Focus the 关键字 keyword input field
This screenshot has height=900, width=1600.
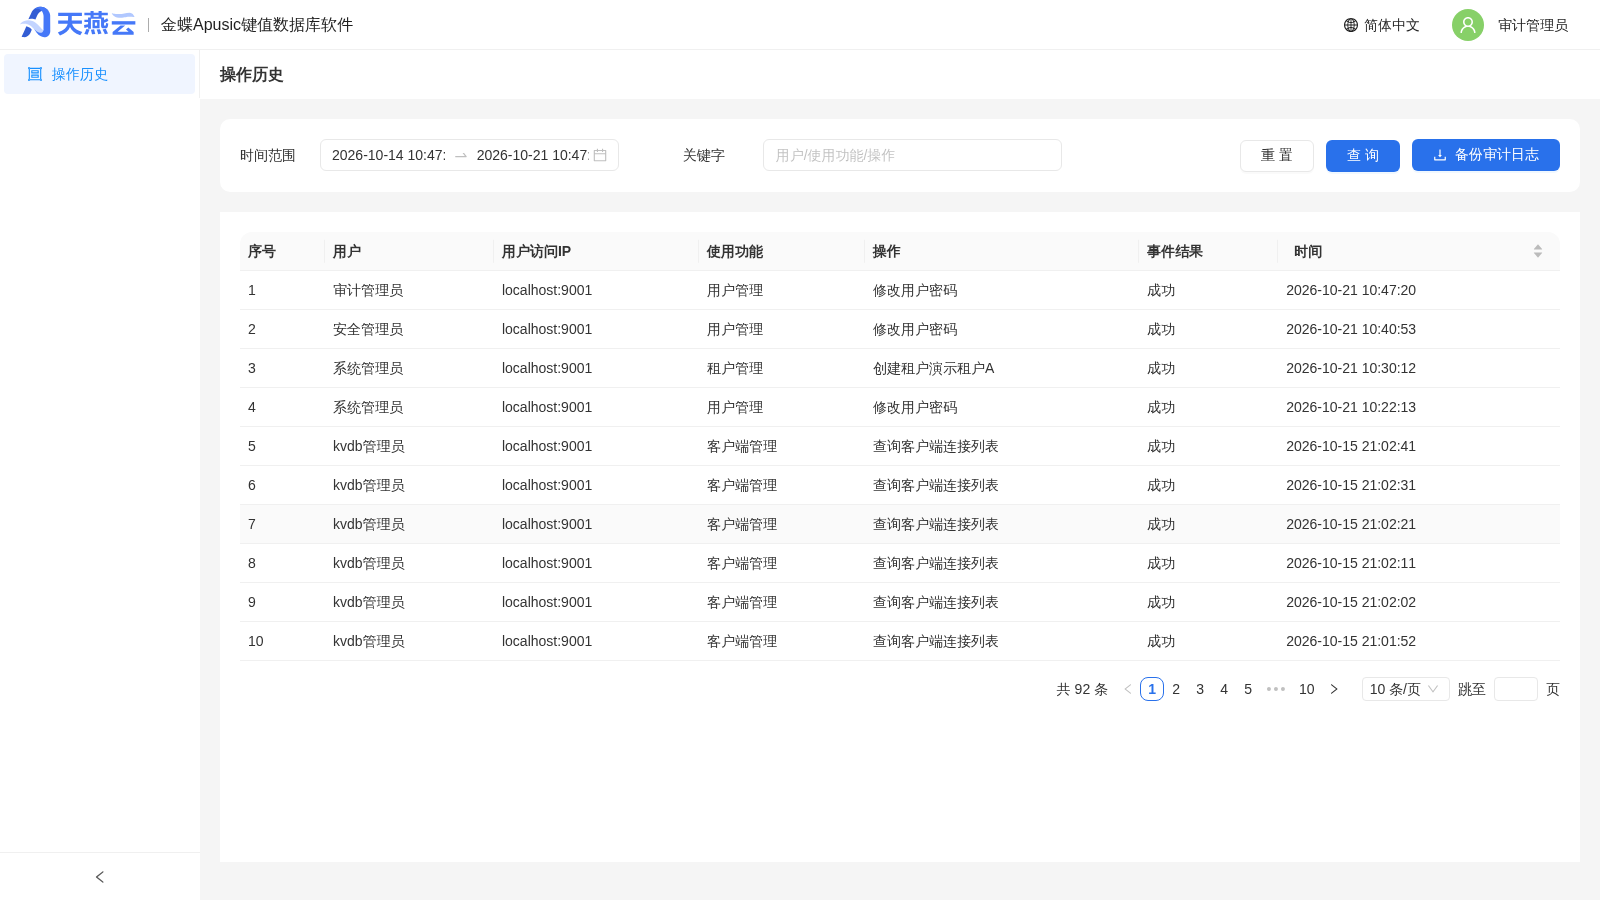(912, 155)
